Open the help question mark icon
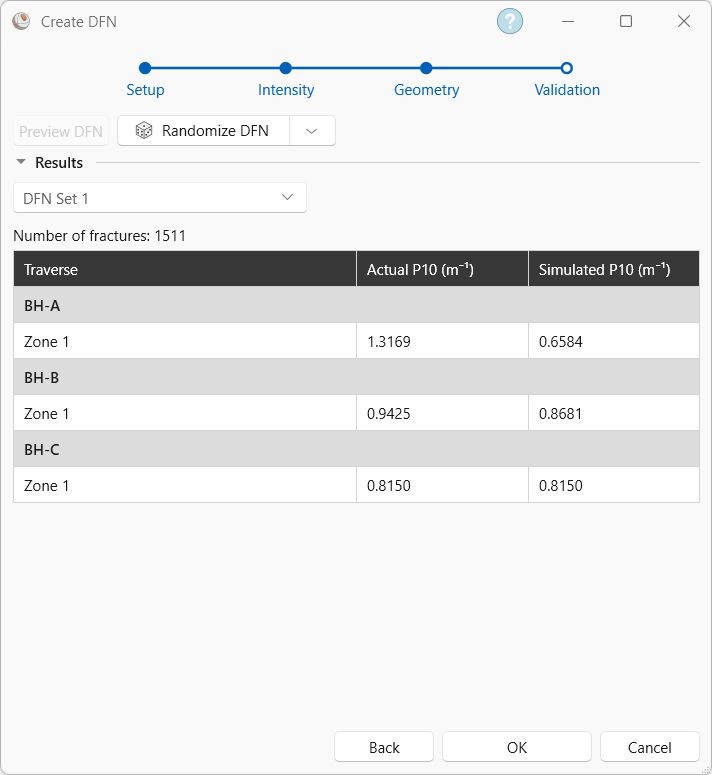This screenshot has height=775, width=712. (x=509, y=21)
